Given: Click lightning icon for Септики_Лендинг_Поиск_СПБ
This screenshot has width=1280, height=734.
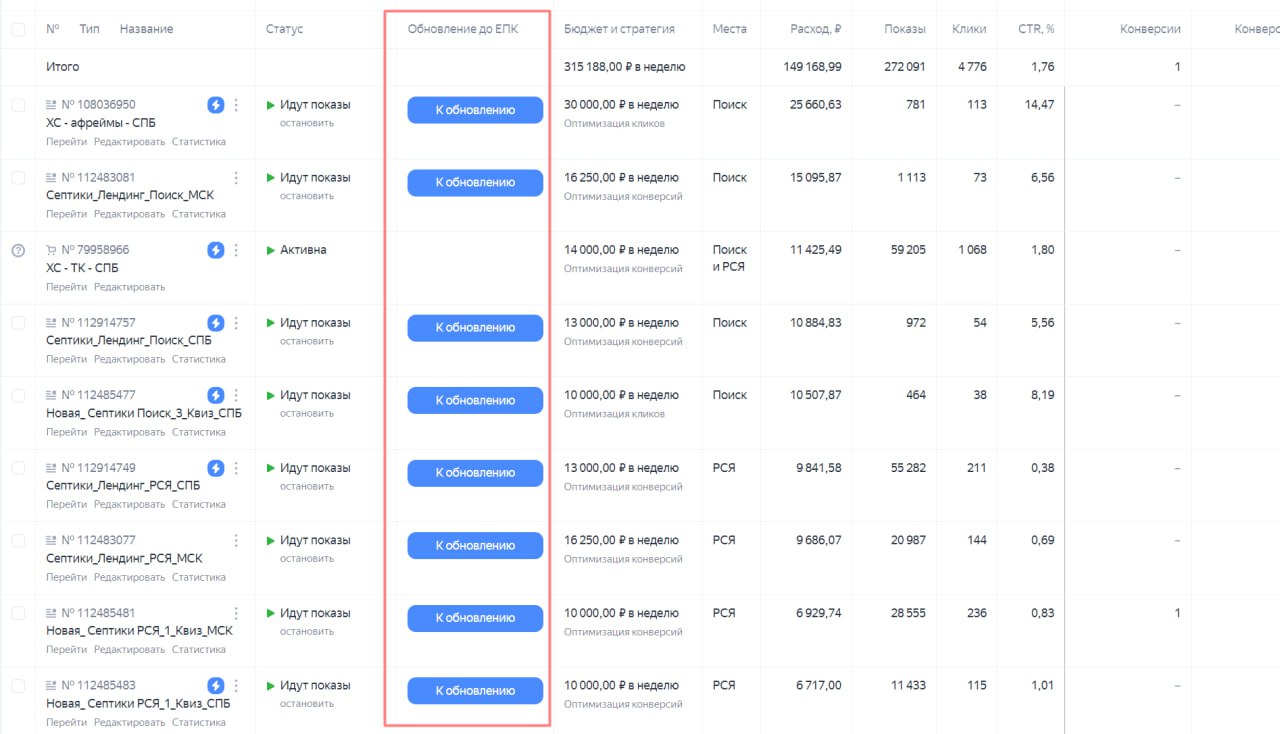Looking at the screenshot, I should pos(215,323).
